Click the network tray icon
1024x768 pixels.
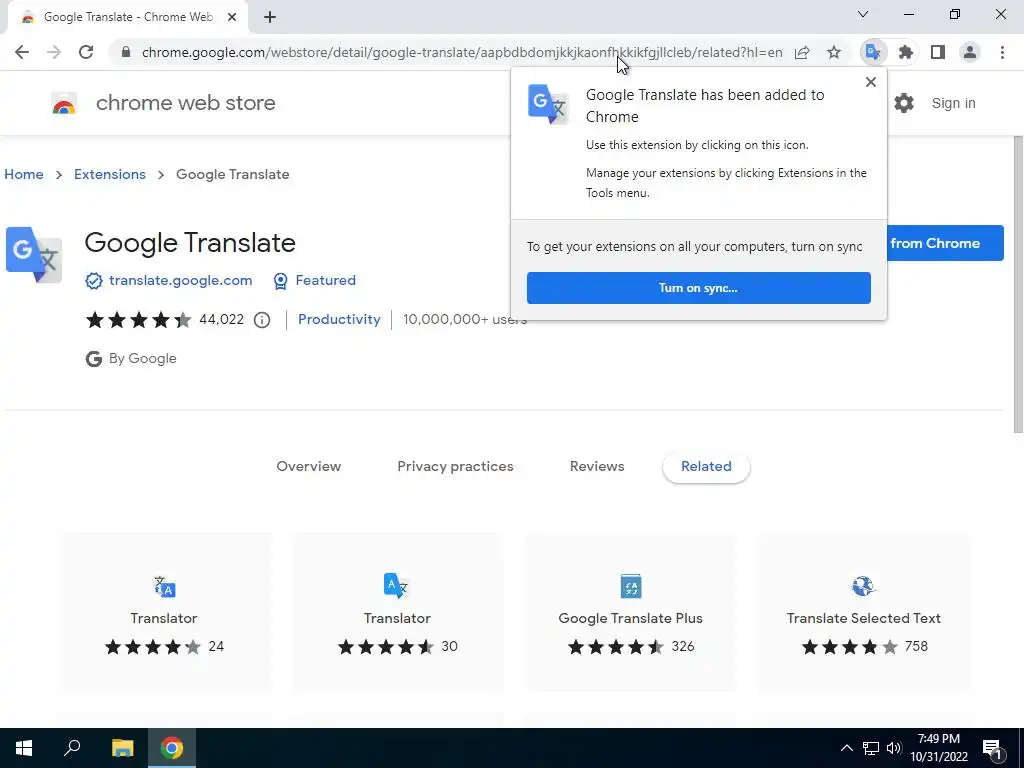pyautogui.click(x=871, y=748)
